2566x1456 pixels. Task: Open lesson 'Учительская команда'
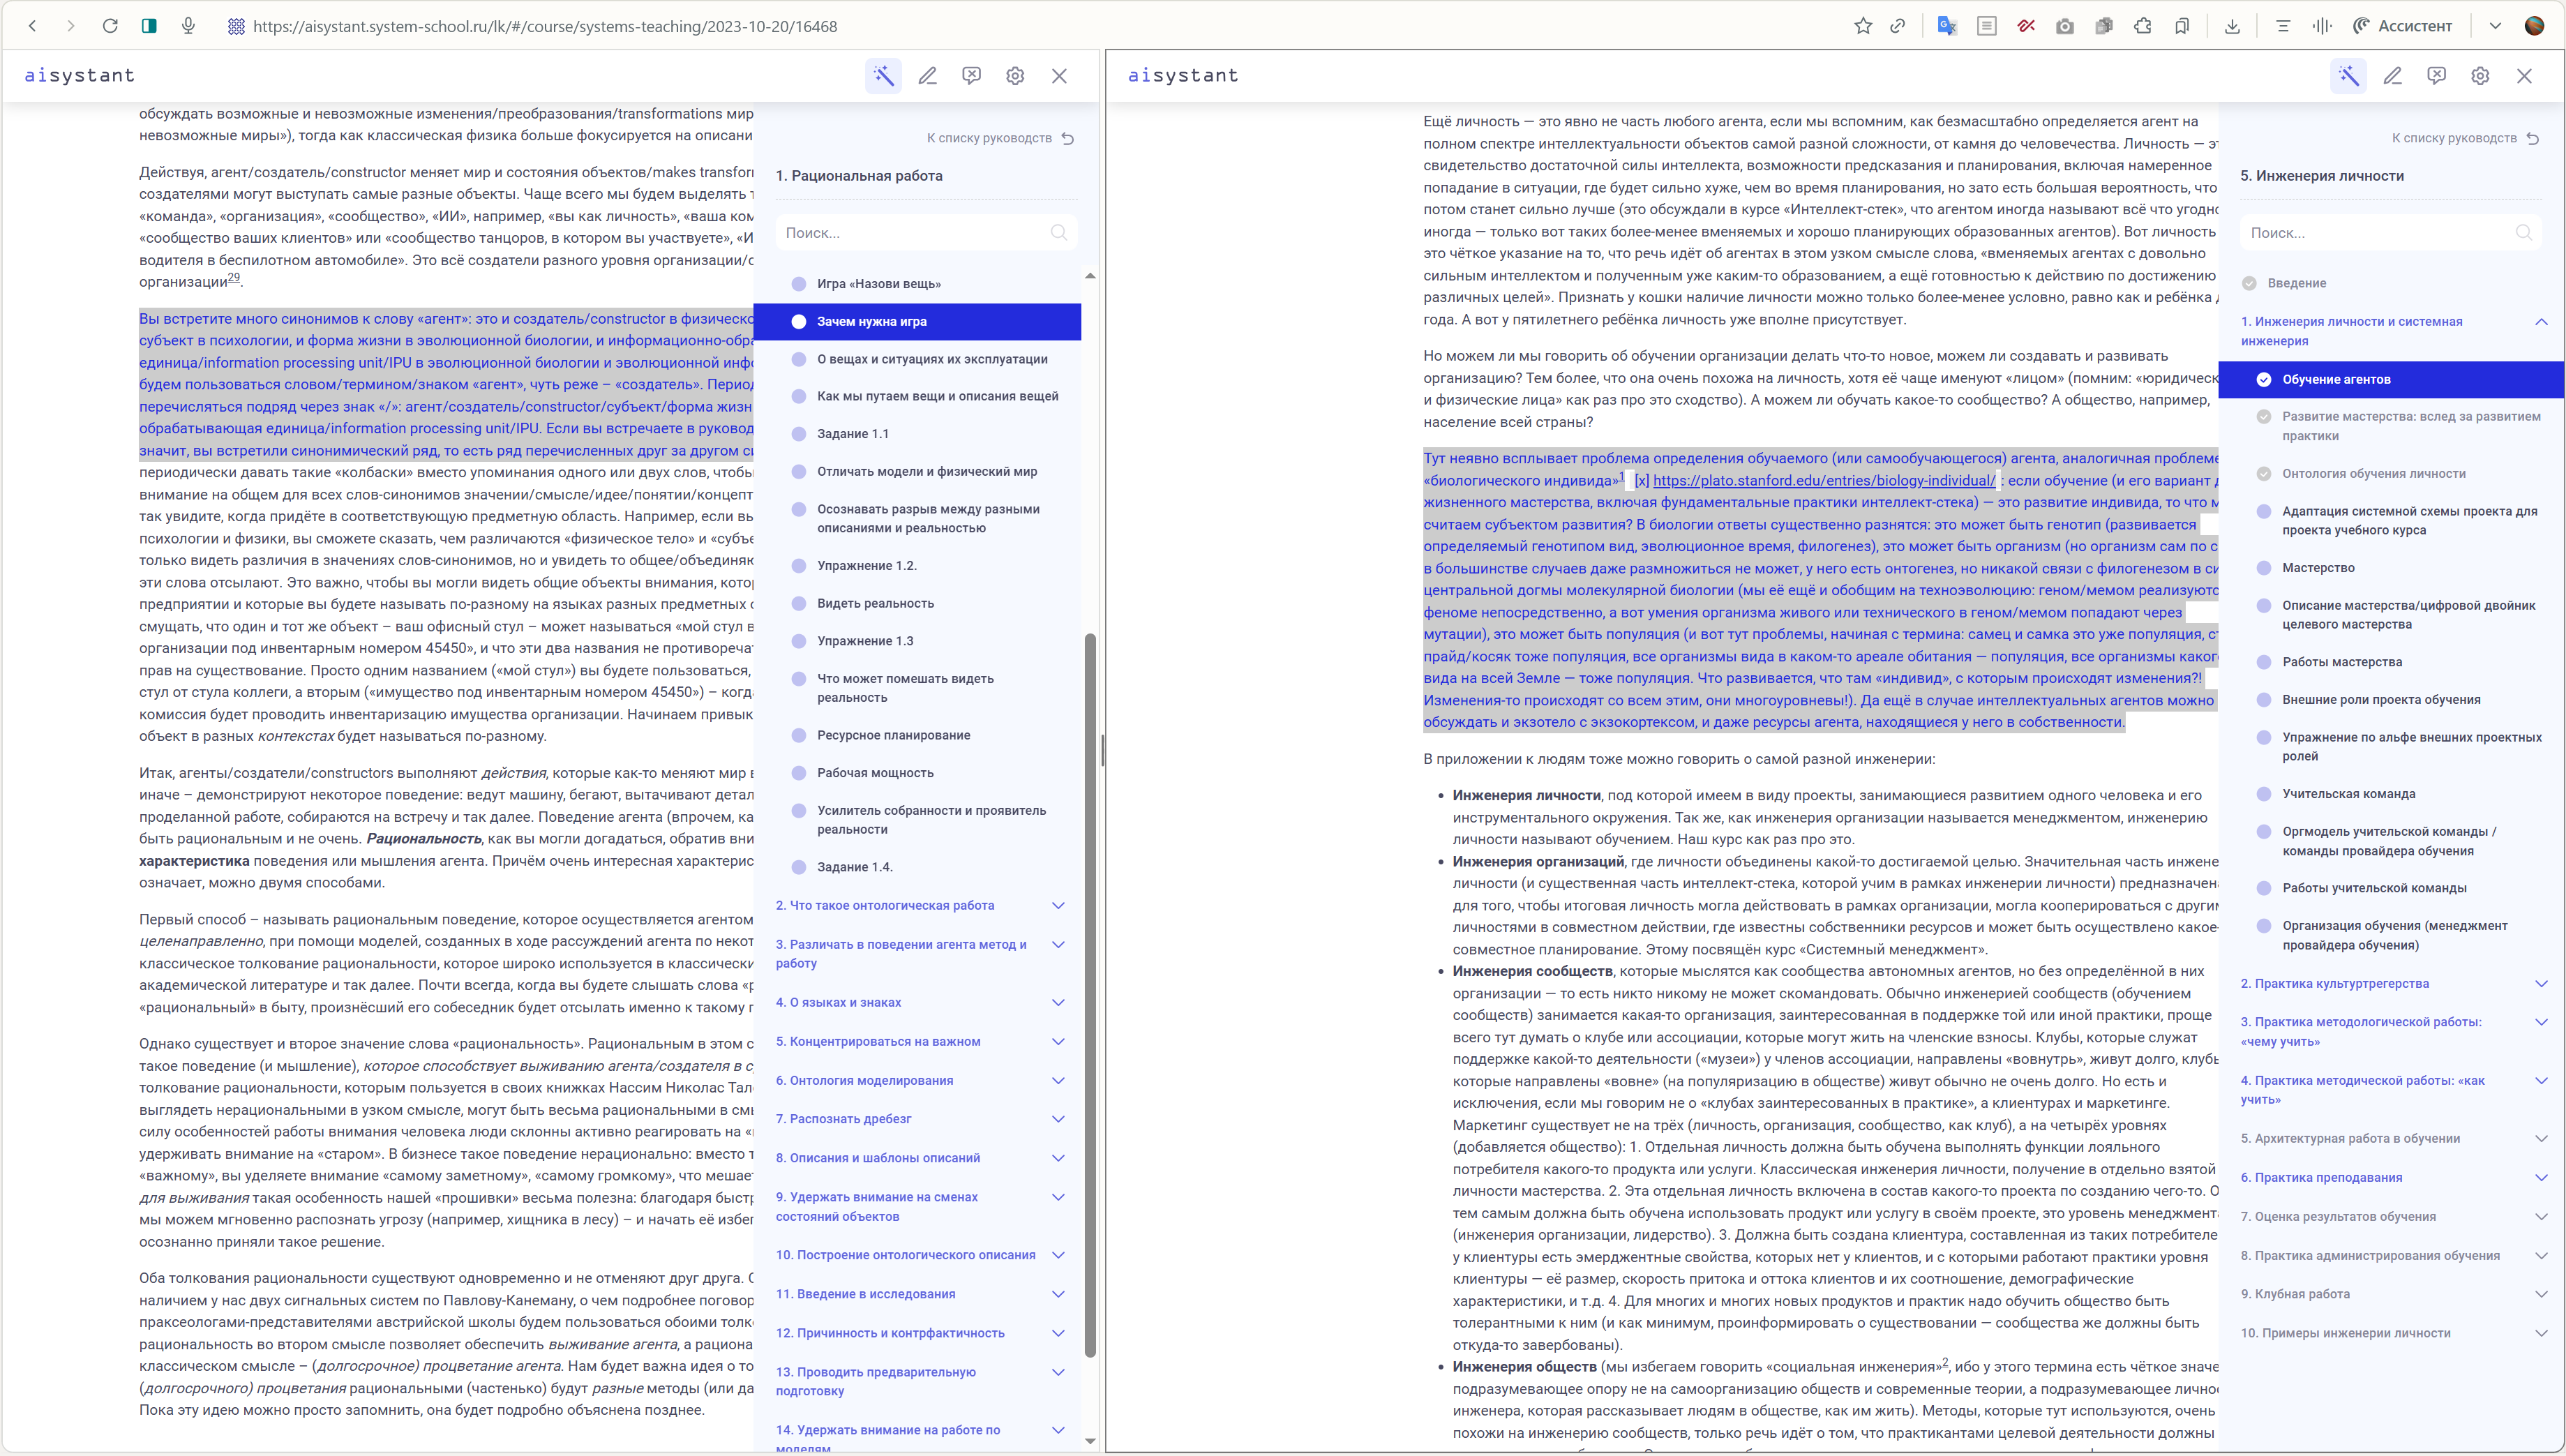2348,794
